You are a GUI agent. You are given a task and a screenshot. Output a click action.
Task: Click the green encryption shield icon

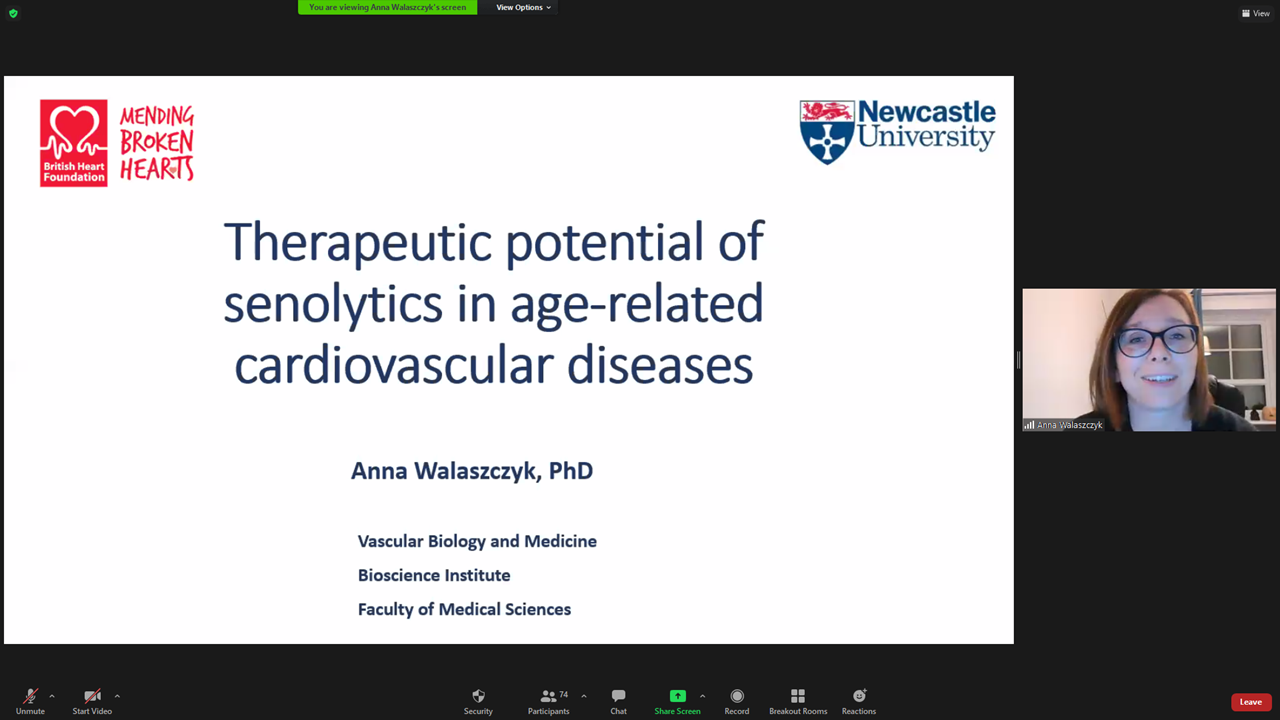13,13
